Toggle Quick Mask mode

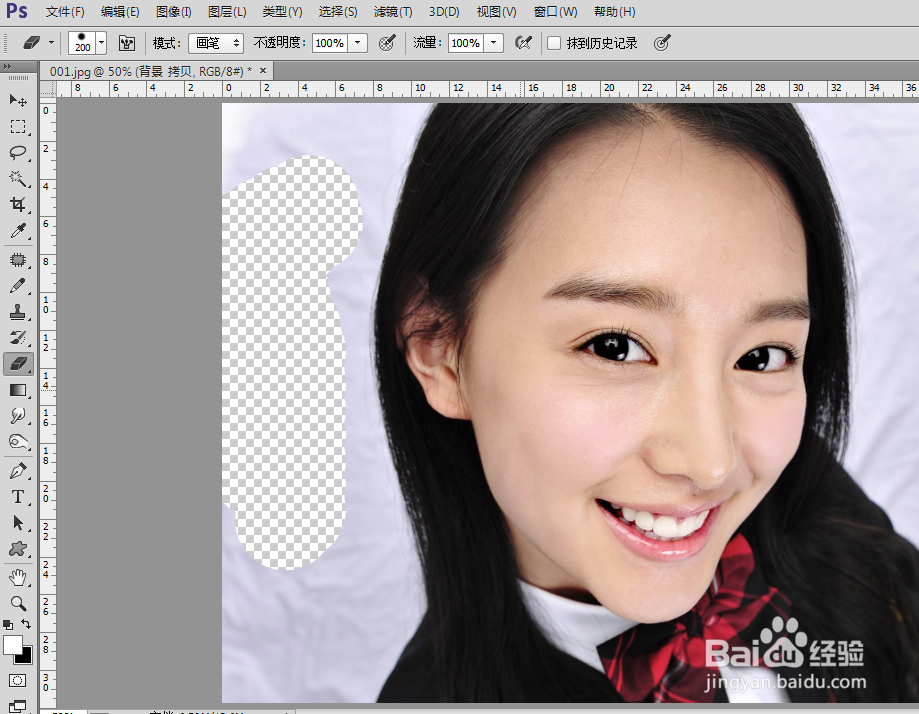point(18,680)
